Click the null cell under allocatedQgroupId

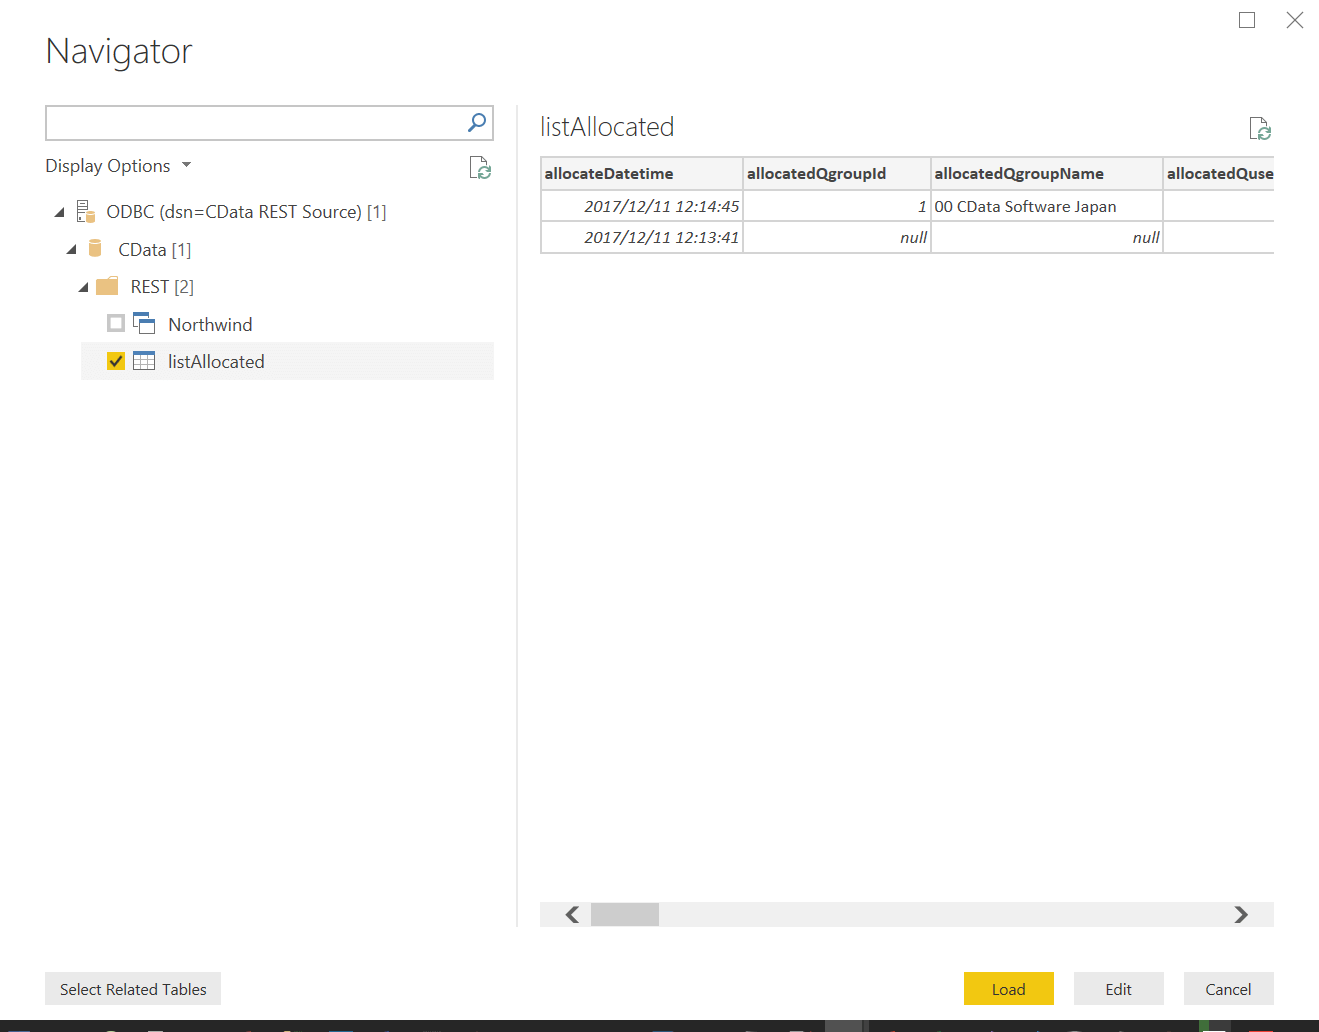coord(837,237)
